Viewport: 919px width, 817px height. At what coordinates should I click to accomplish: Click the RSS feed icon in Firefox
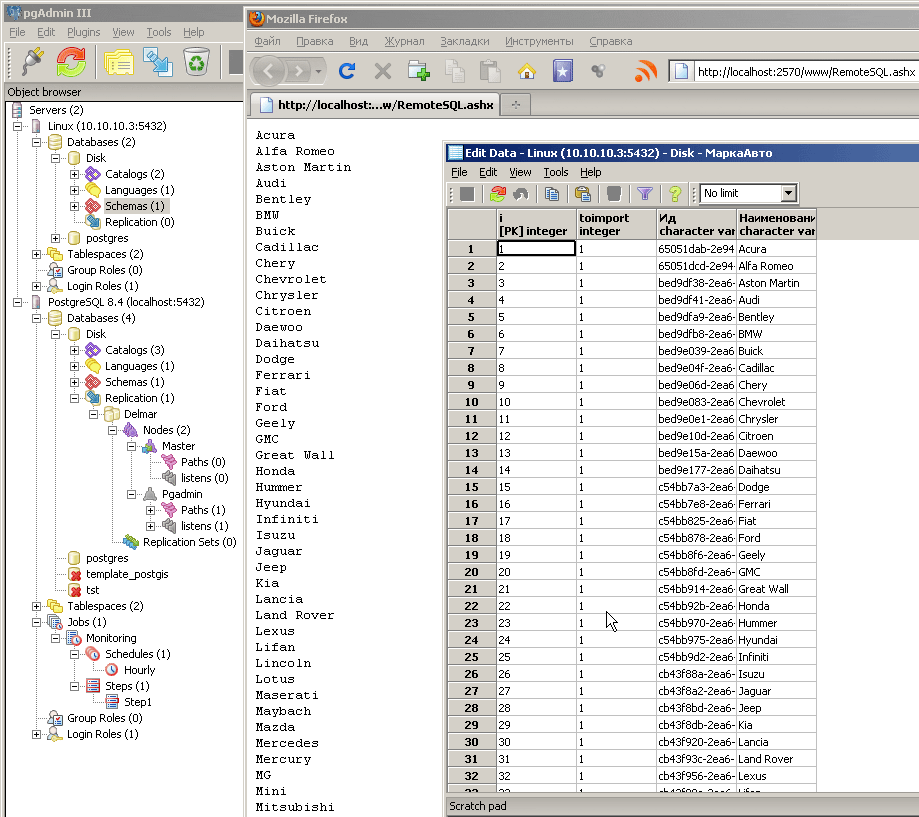point(646,71)
